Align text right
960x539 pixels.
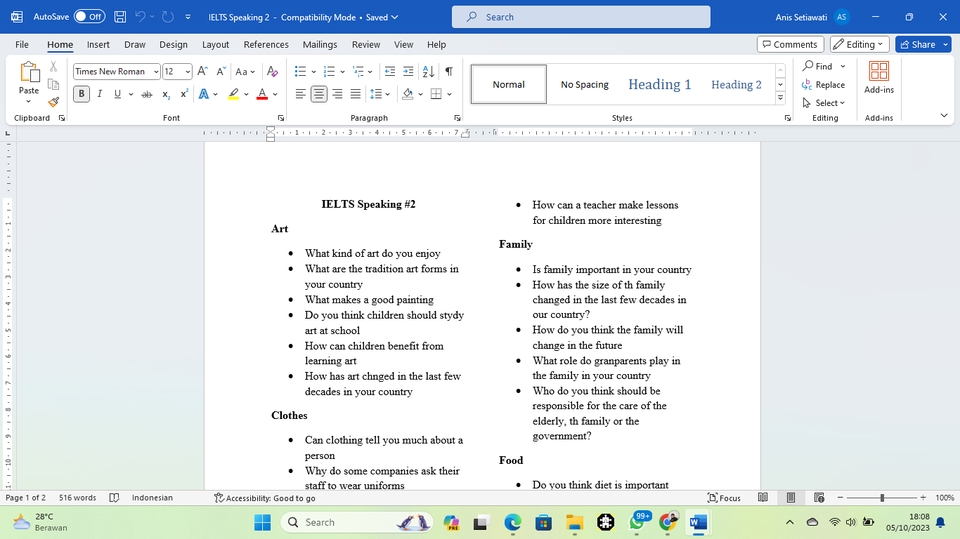pyautogui.click(x=337, y=94)
